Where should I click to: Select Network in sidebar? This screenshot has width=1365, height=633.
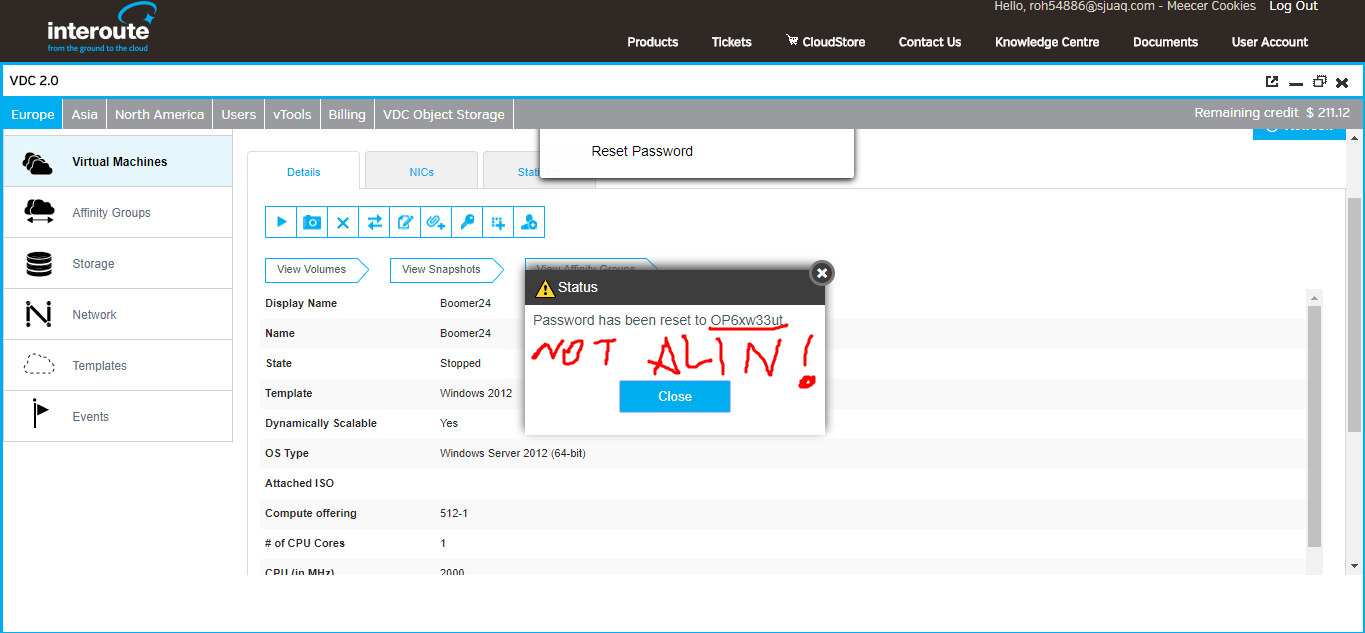118,315
